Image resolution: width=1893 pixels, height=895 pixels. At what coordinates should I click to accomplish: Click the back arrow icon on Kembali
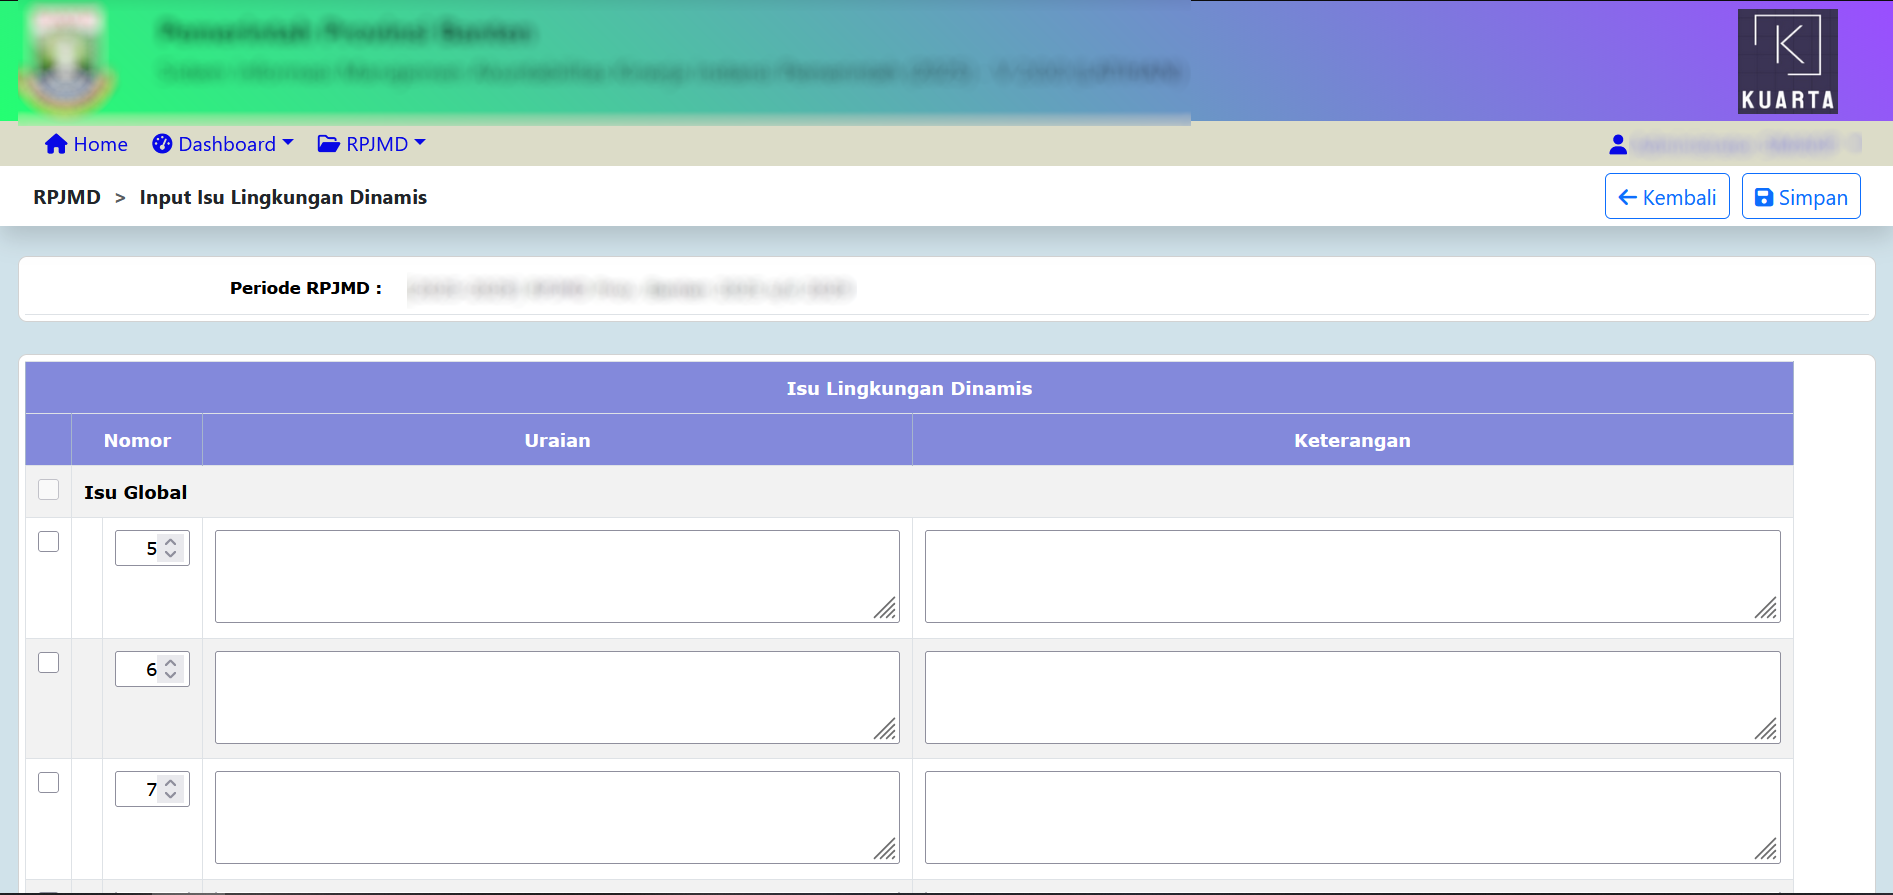pyautogui.click(x=1627, y=198)
